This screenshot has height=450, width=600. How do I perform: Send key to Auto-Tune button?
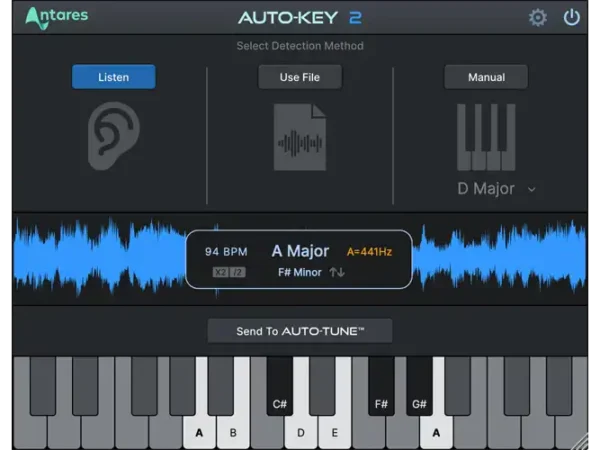coord(300,331)
